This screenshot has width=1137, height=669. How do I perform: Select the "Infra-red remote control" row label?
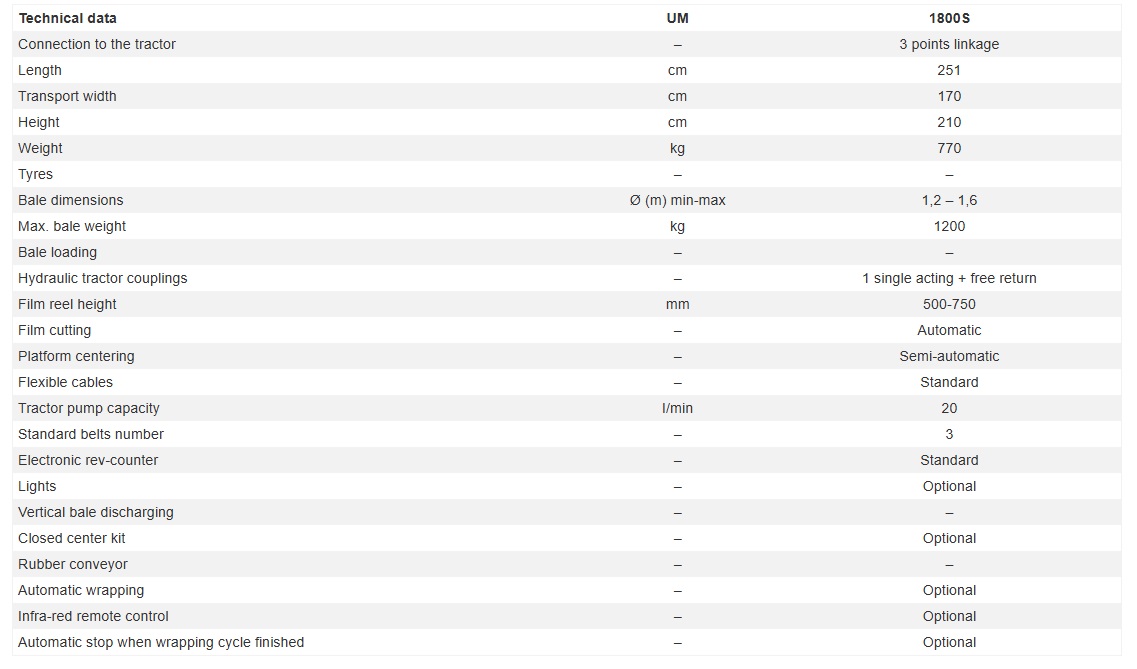point(93,616)
